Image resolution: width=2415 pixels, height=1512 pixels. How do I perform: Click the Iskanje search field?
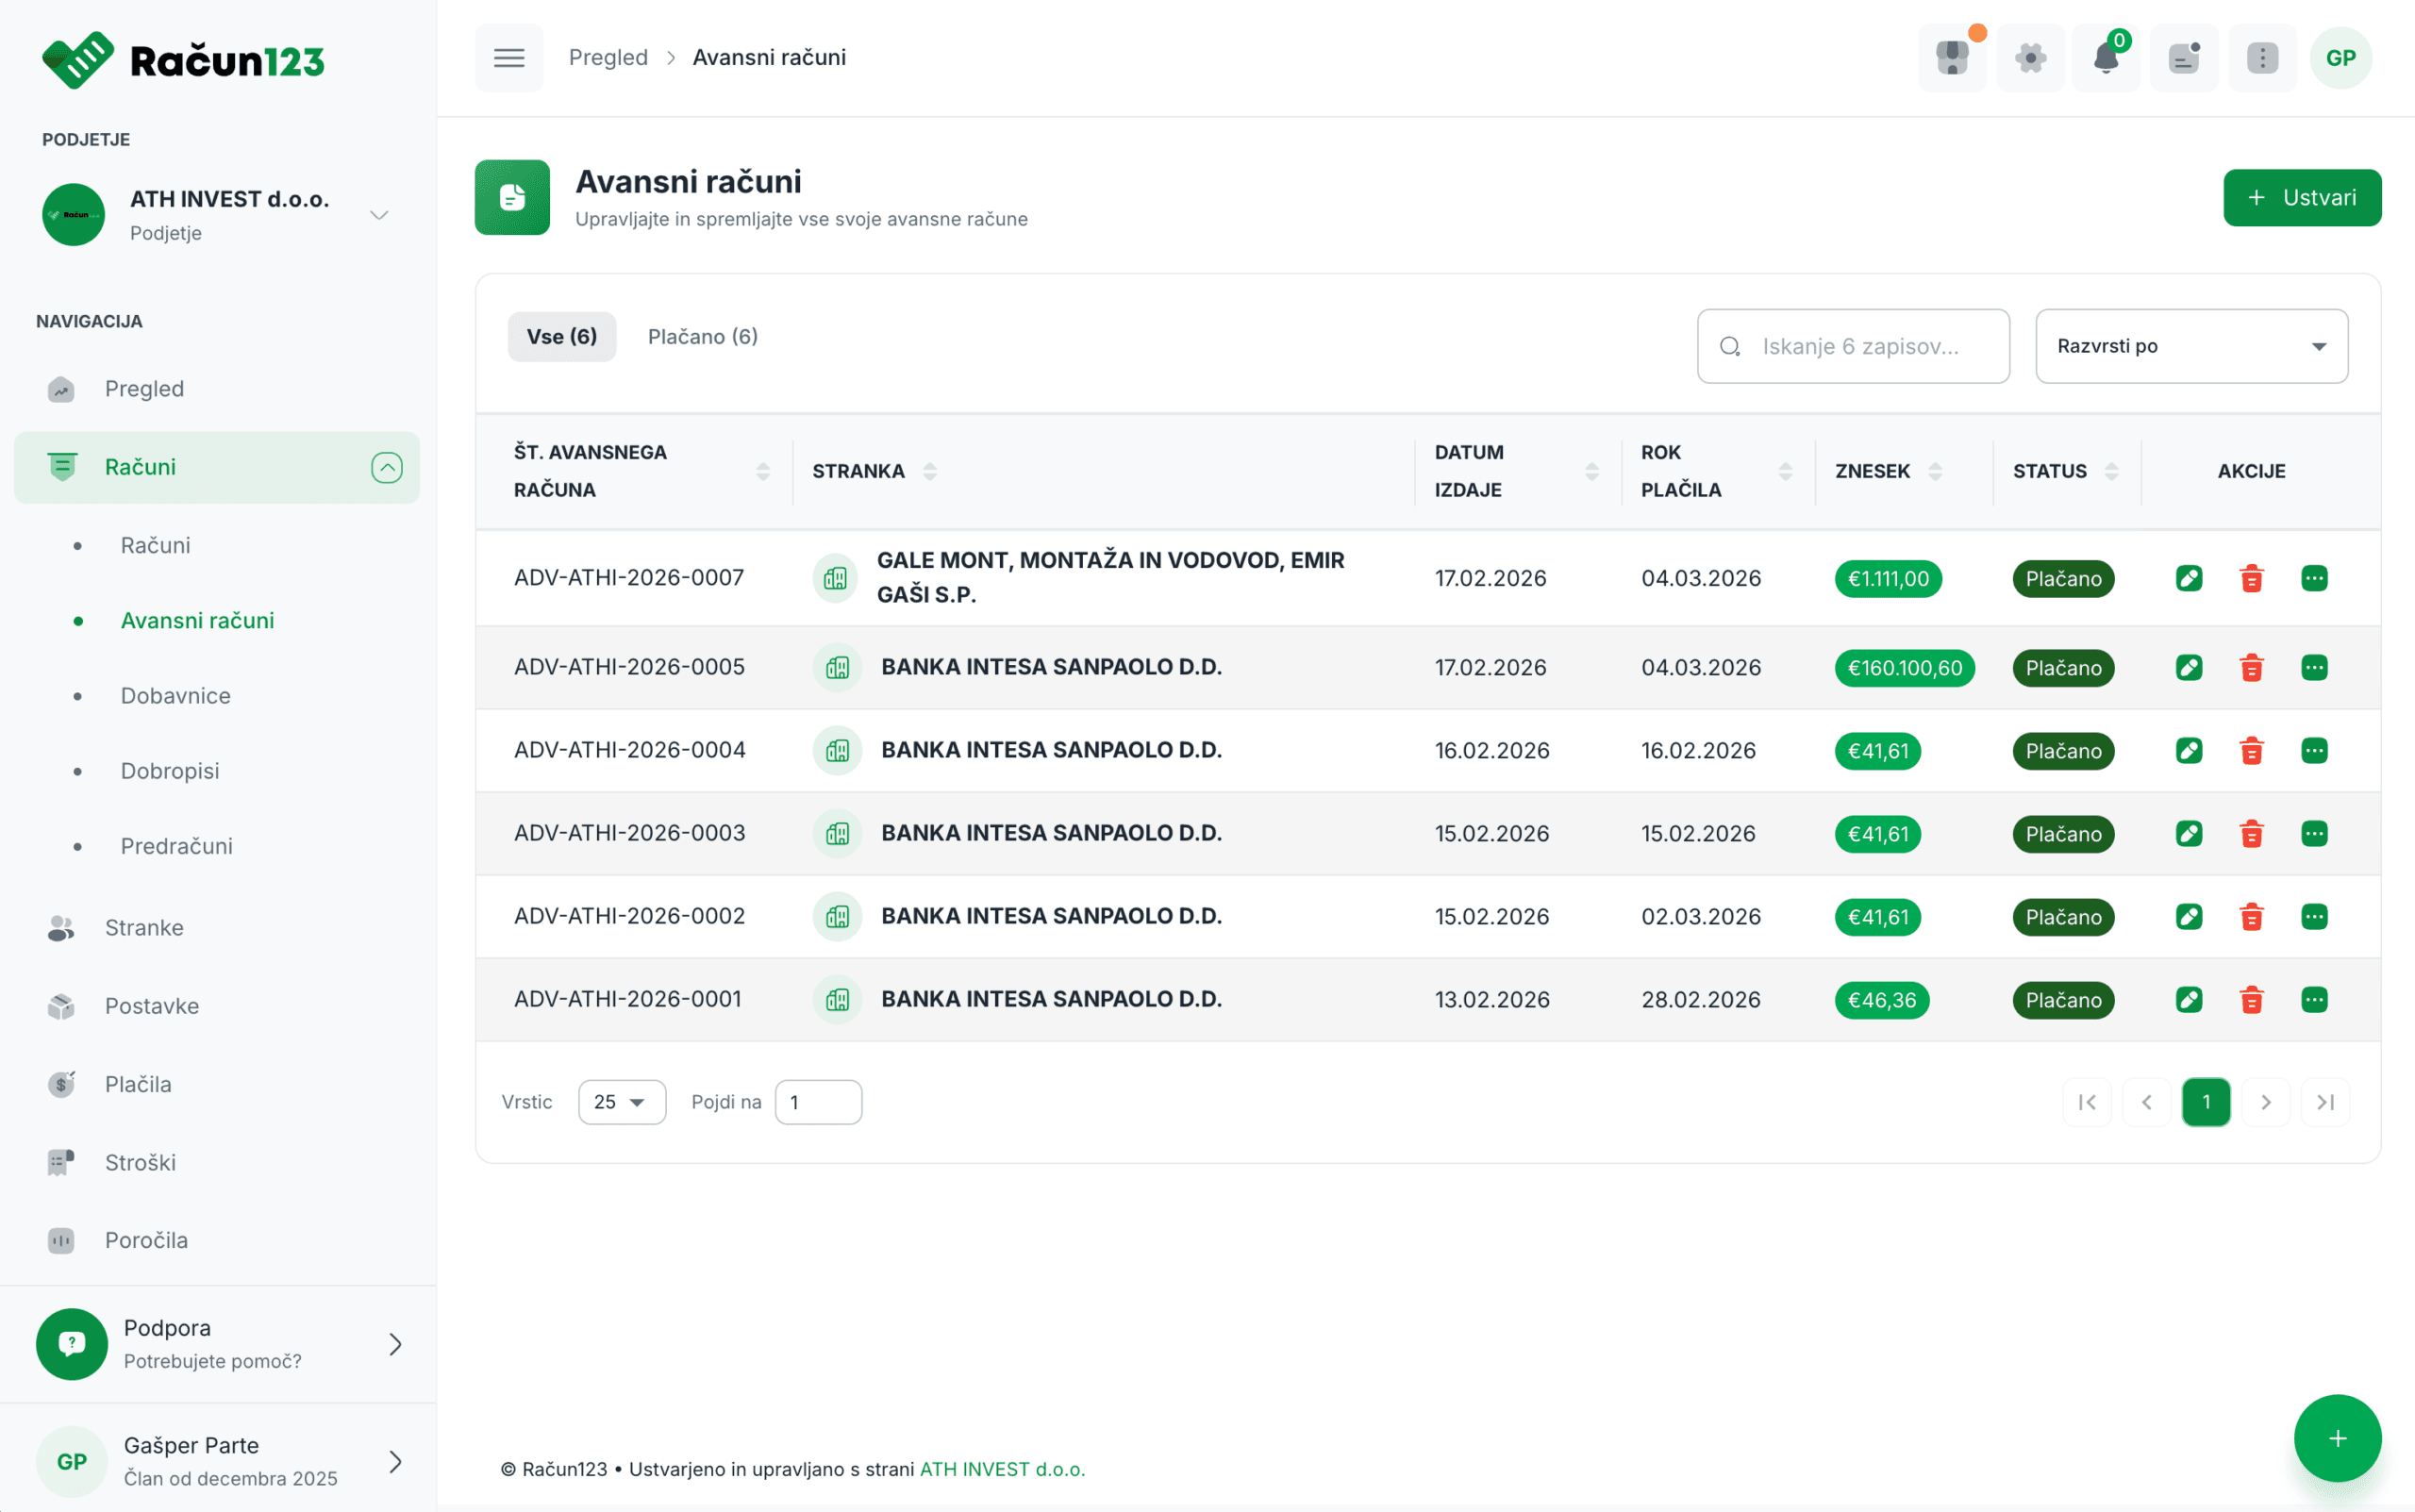pyautogui.click(x=1860, y=346)
